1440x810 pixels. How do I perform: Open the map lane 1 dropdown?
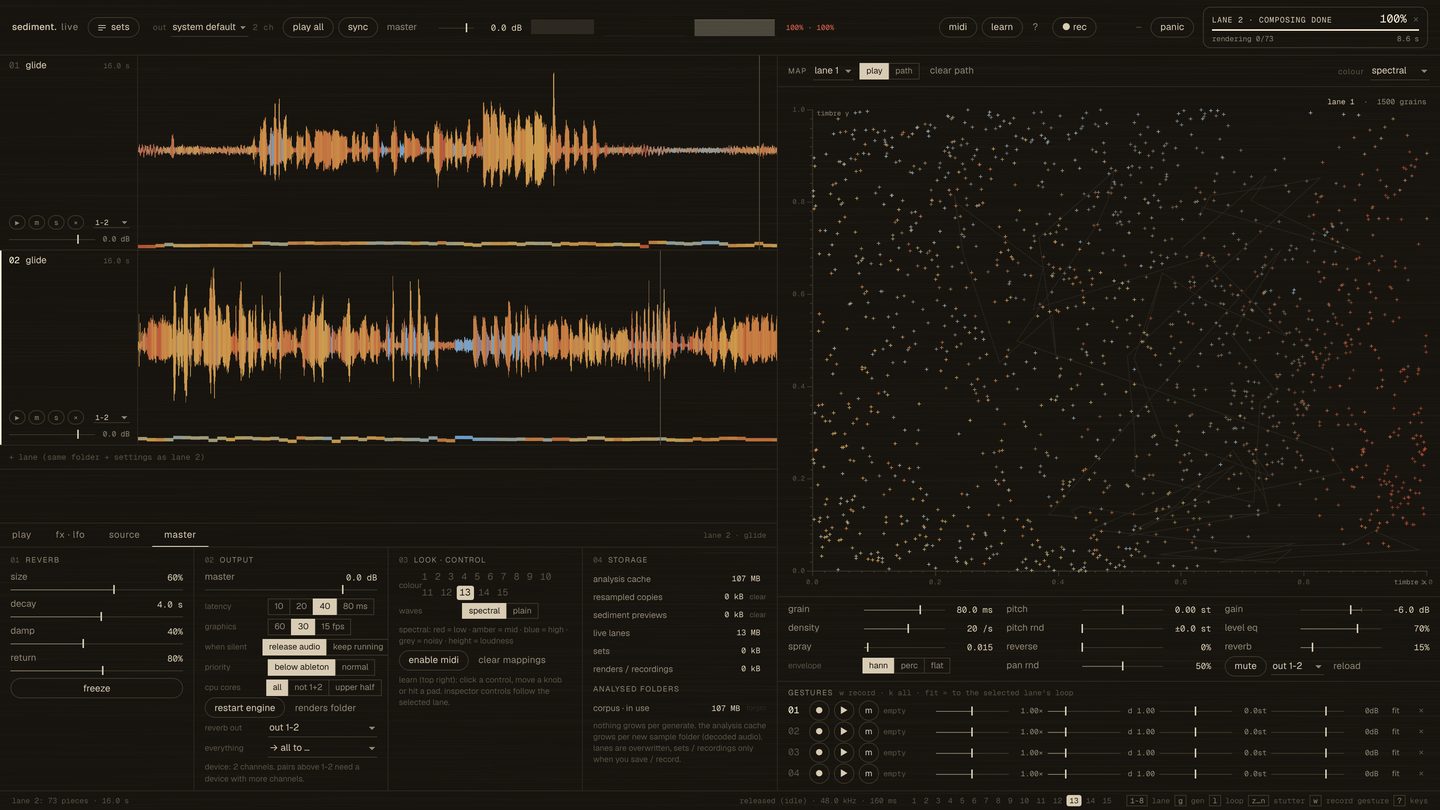point(833,71)
